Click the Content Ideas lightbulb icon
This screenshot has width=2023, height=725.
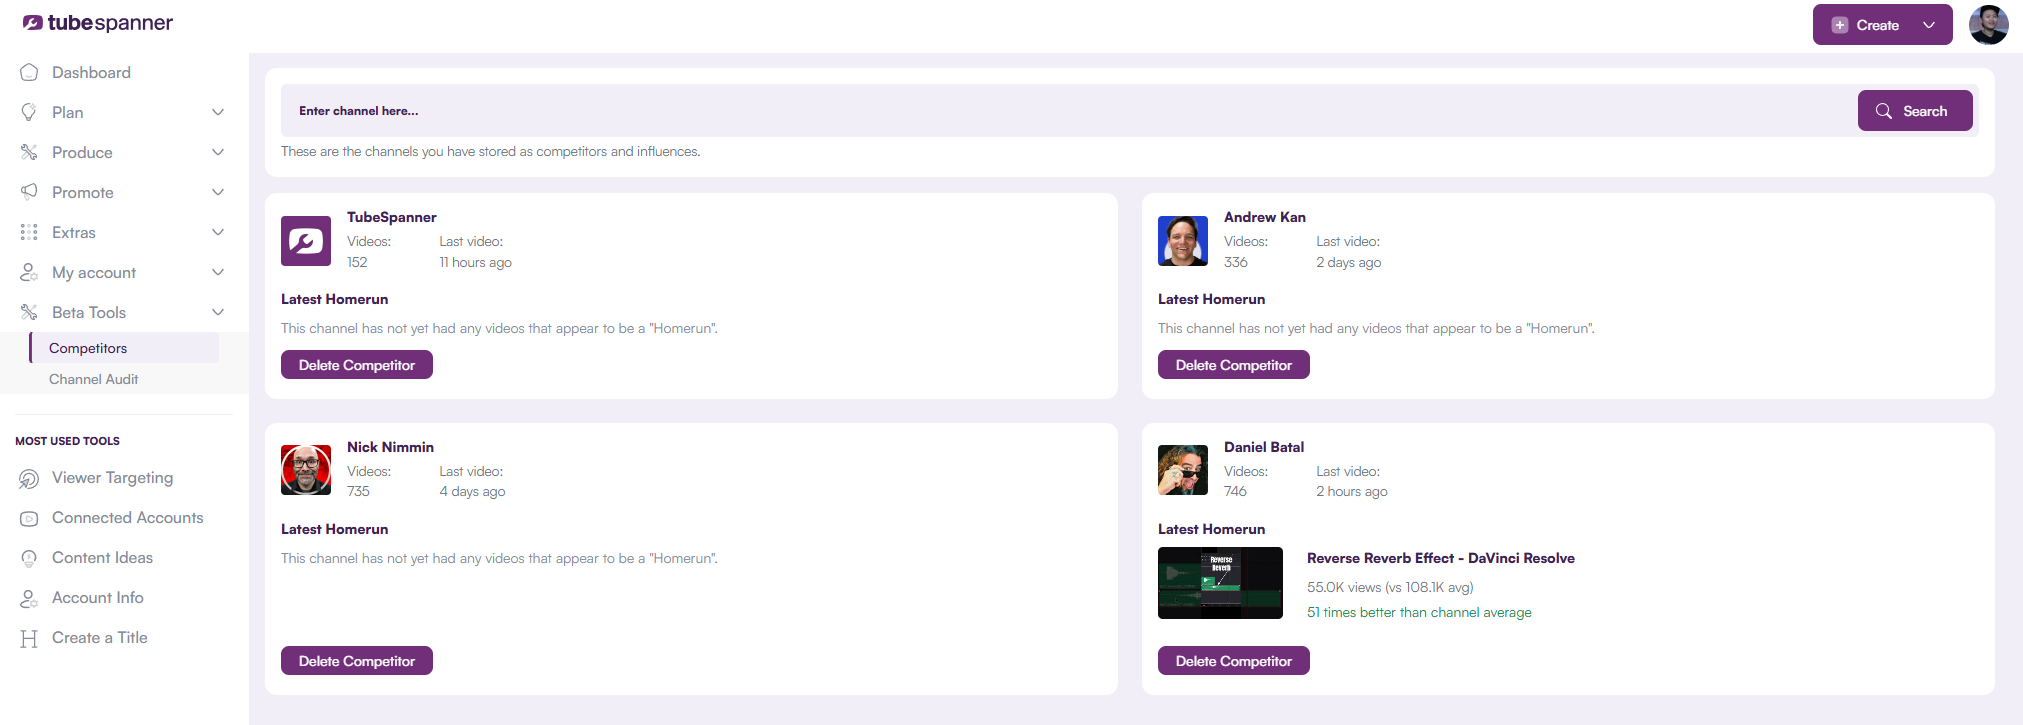tap(29, 558)
